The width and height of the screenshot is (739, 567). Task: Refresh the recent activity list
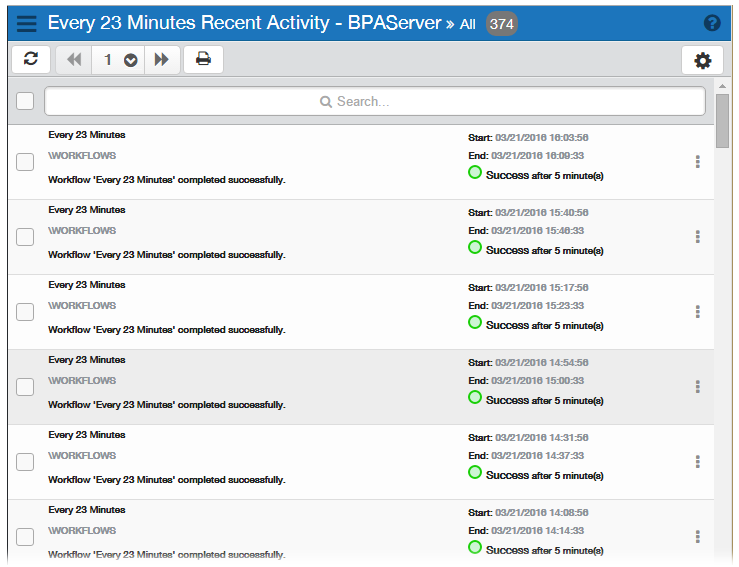[x=31, y=60]
